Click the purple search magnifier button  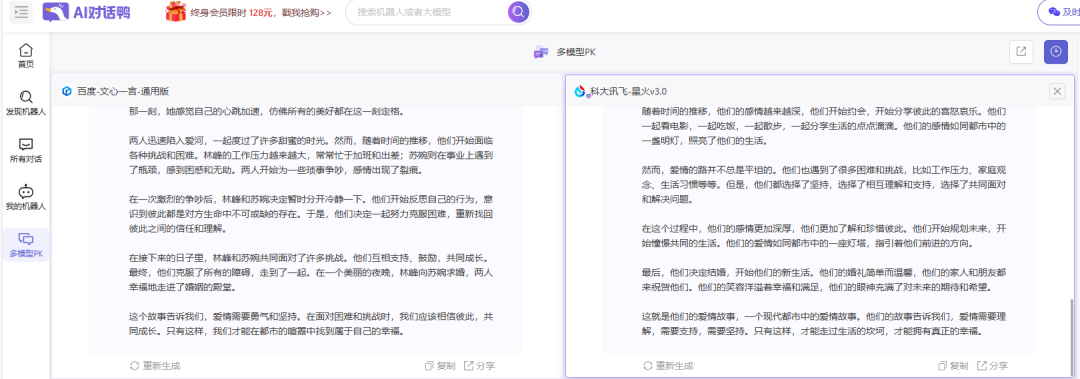click(x=519, y=12)
